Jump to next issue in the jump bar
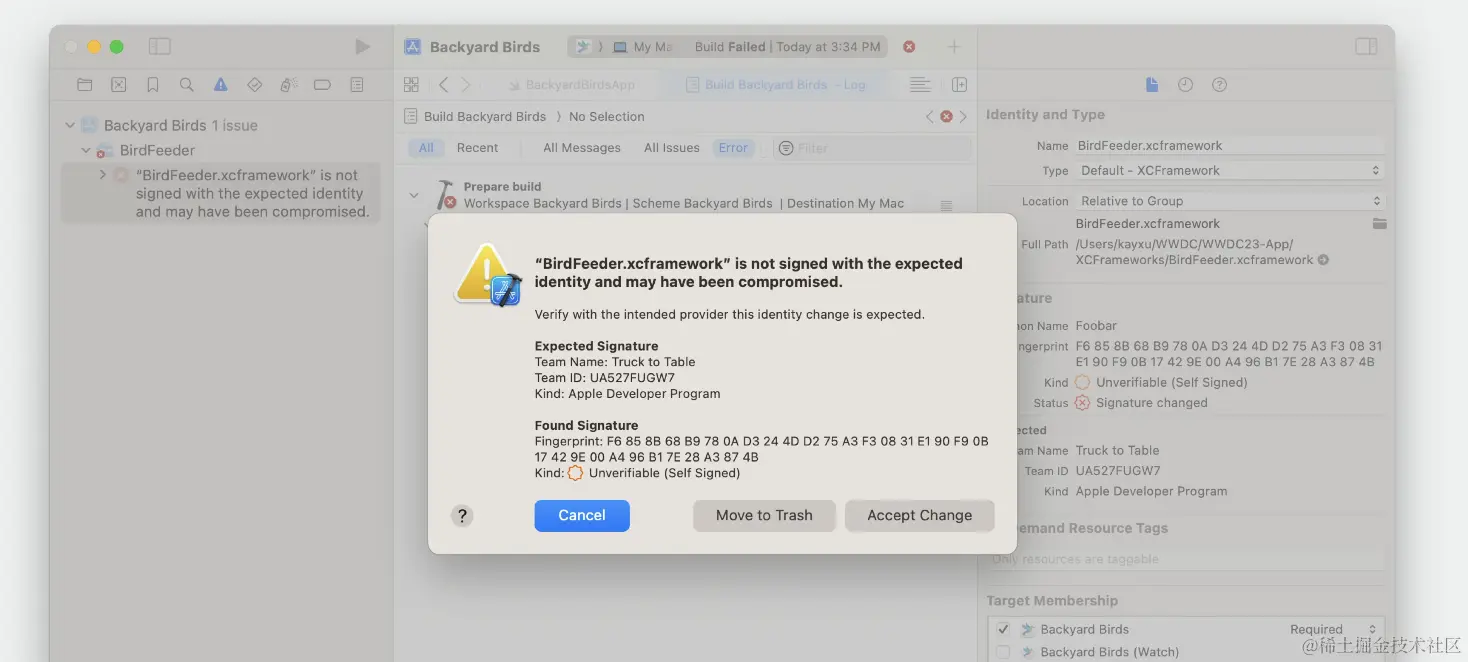 click(963, 117)
